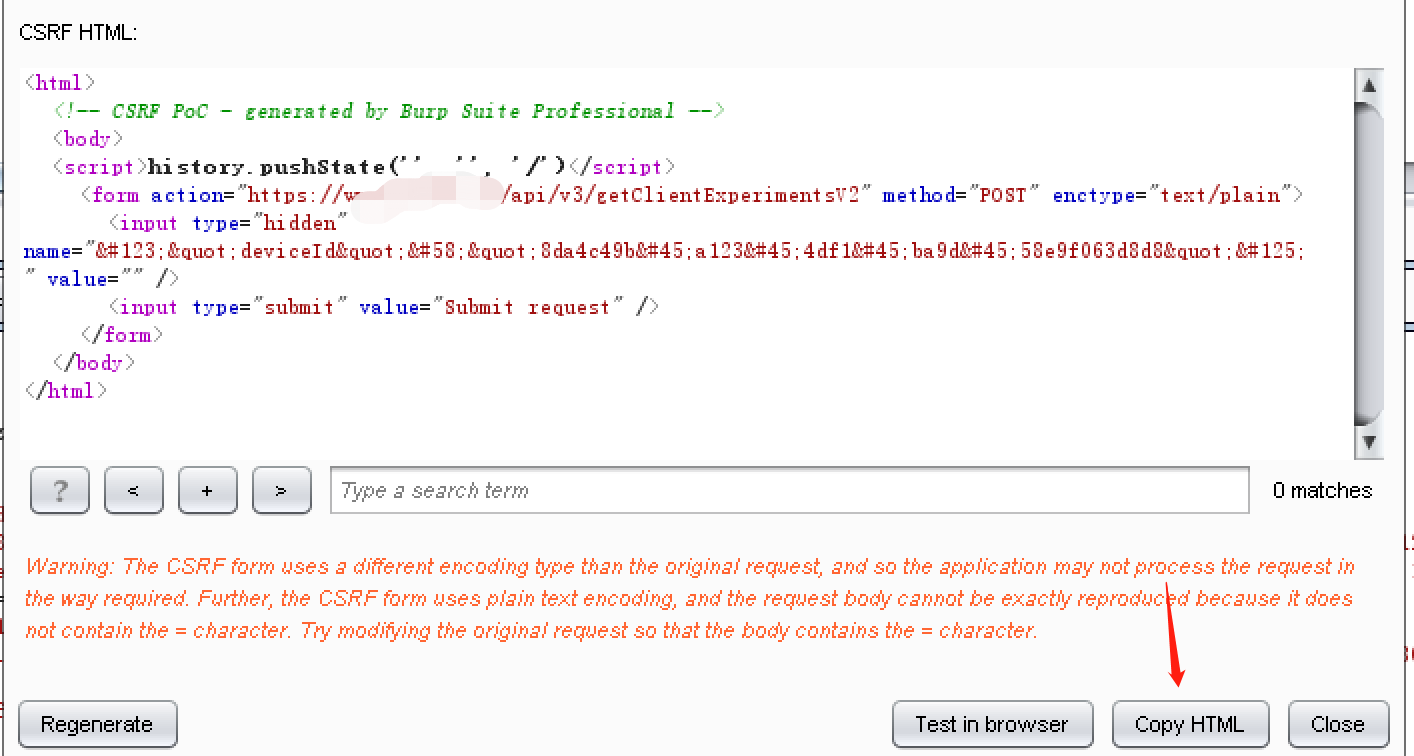Click the value="" attribute line

coord(101,279)
